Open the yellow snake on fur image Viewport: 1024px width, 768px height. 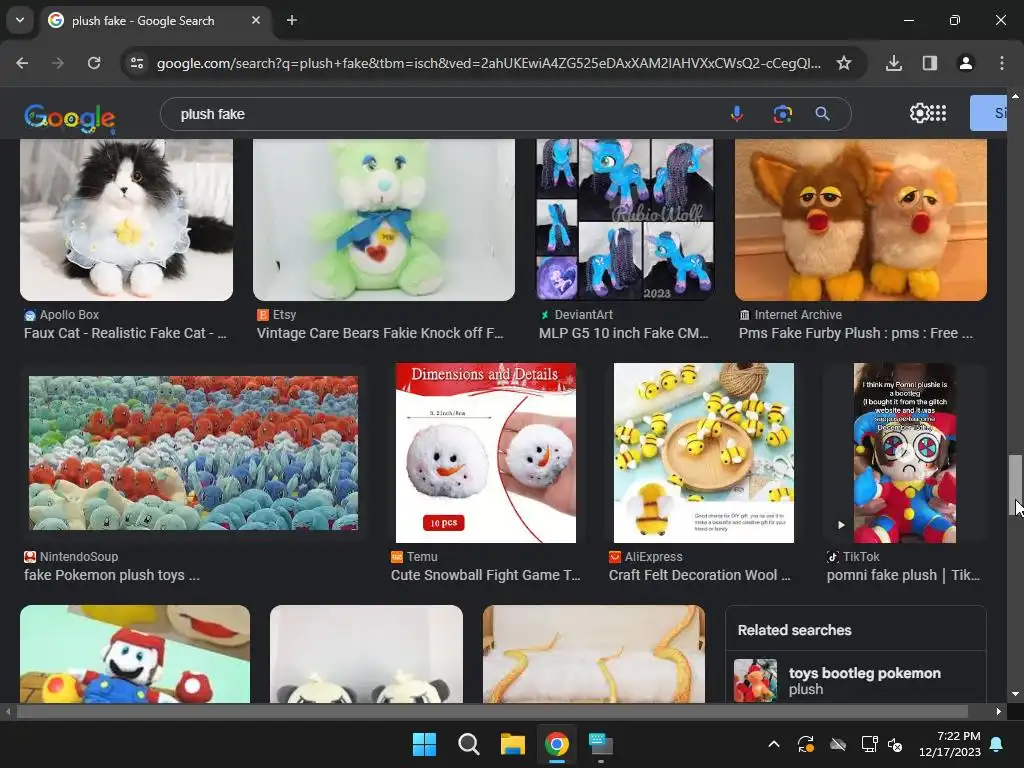tap(594, 654)
